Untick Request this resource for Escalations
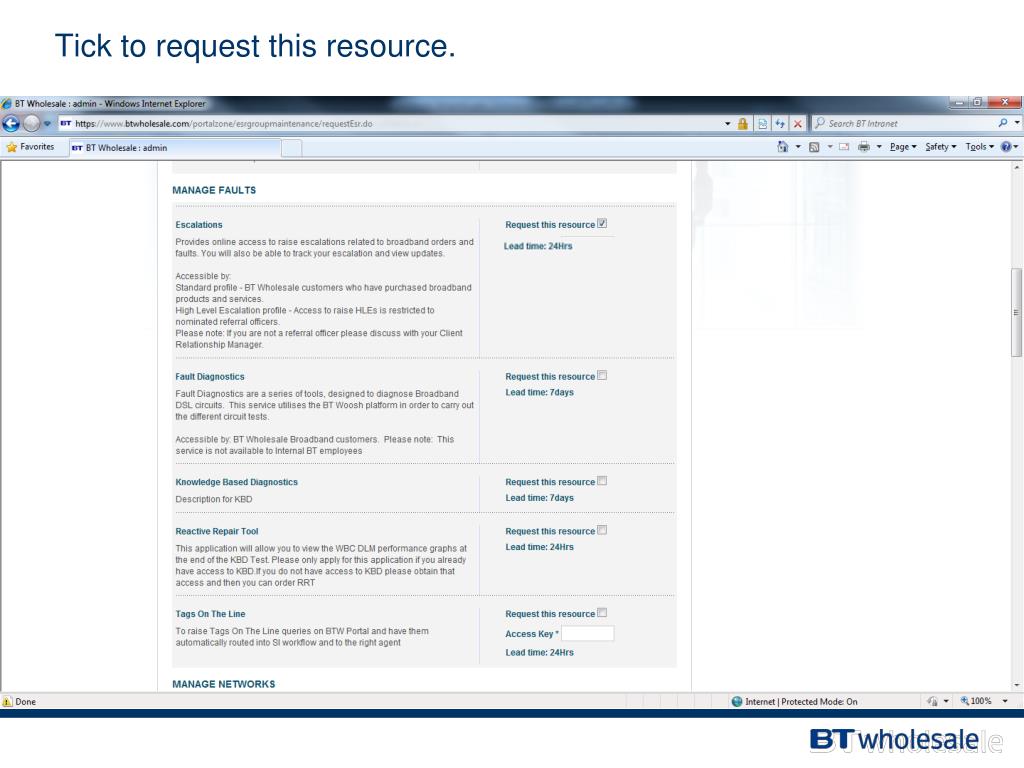1024x768 pixels. [602, 223]
